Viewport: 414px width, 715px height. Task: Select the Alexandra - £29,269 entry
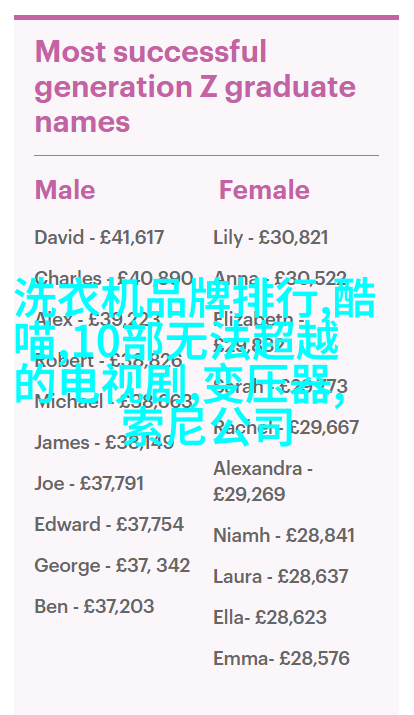point(263,482)
